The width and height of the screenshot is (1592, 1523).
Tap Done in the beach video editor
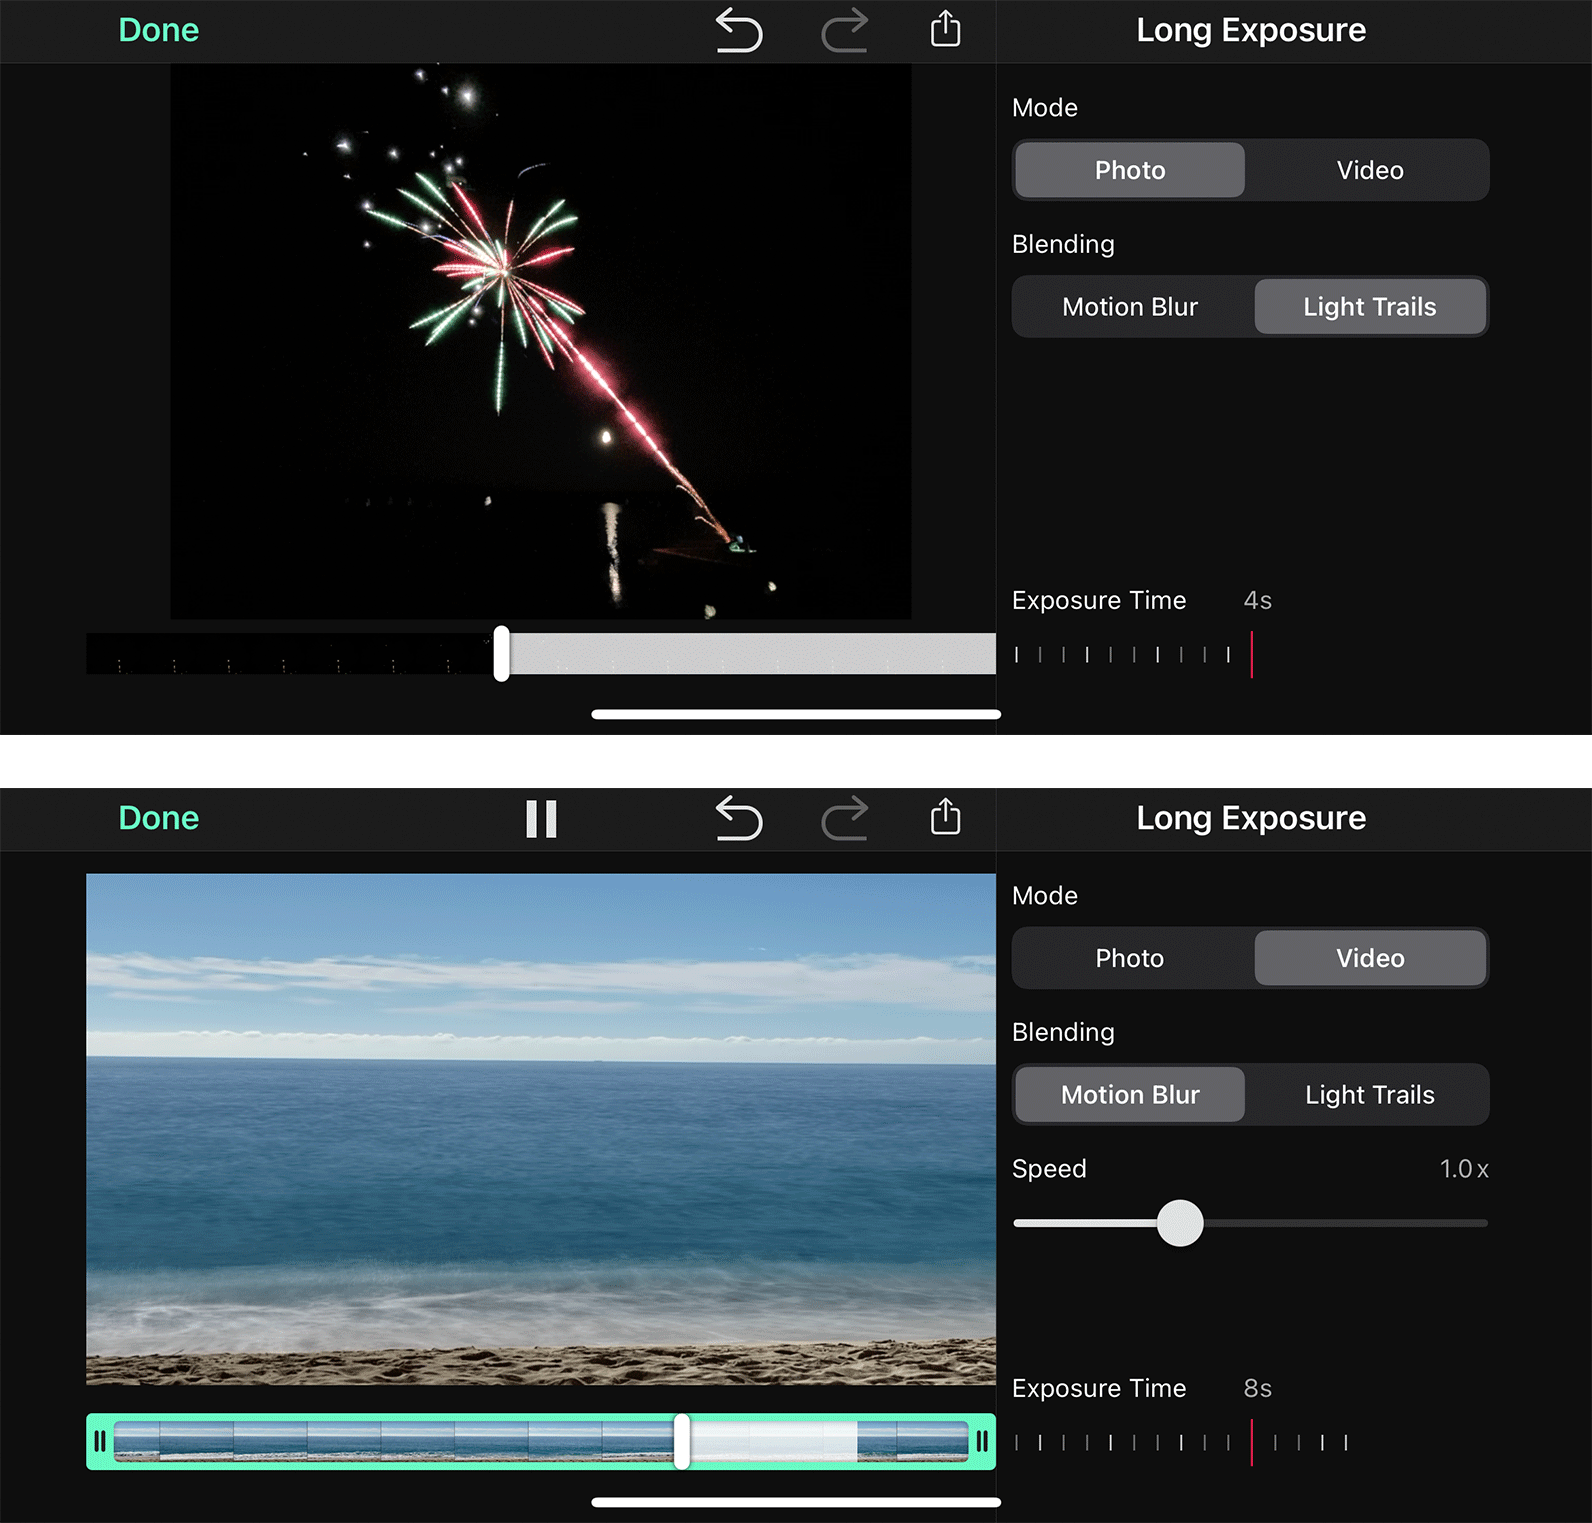[x=159, y=818]
